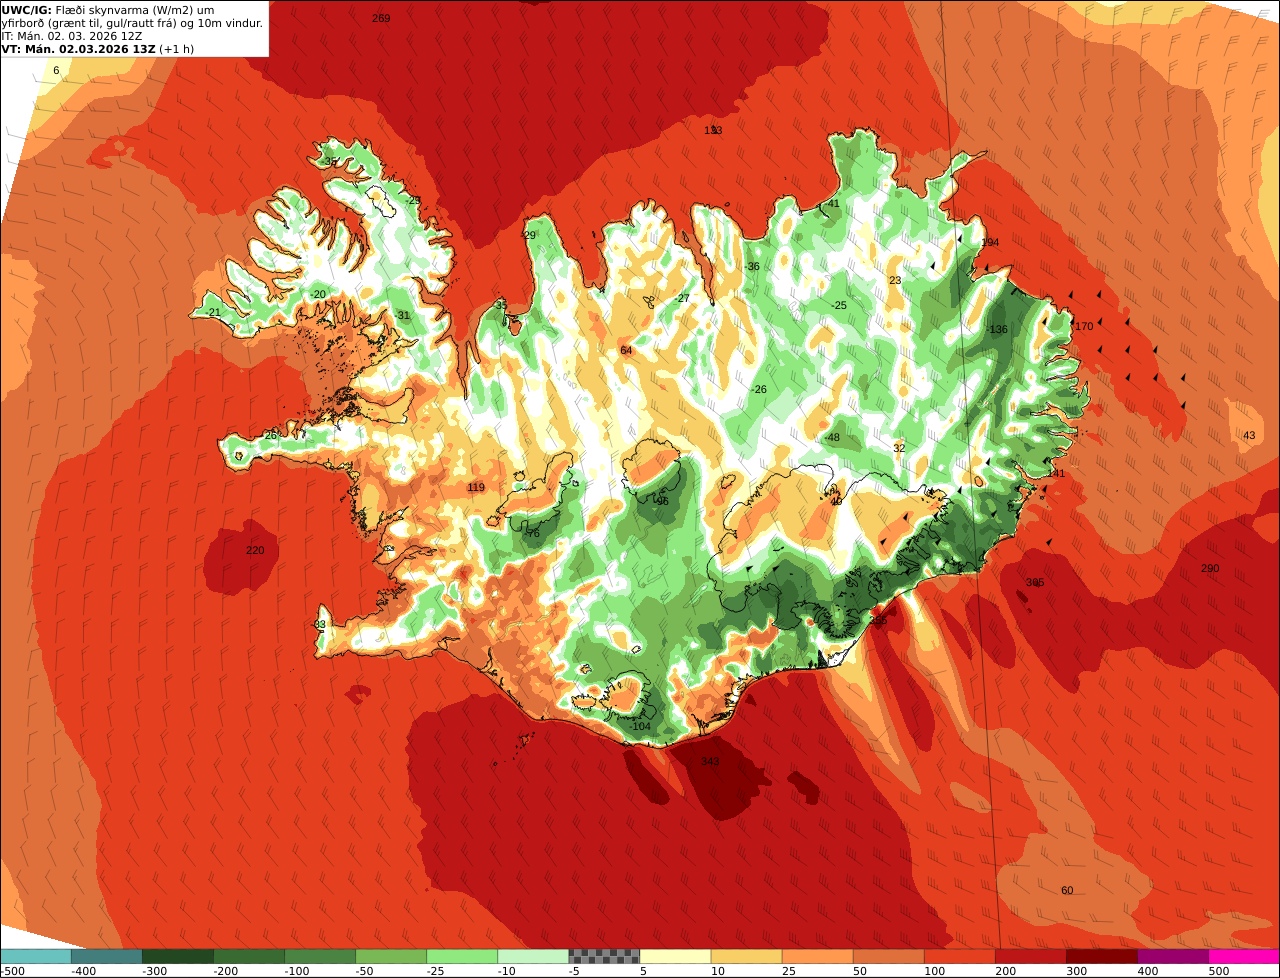Click the map value 119 in west Iceland
The image size is (1280, 978).
(x=476, y=487)
